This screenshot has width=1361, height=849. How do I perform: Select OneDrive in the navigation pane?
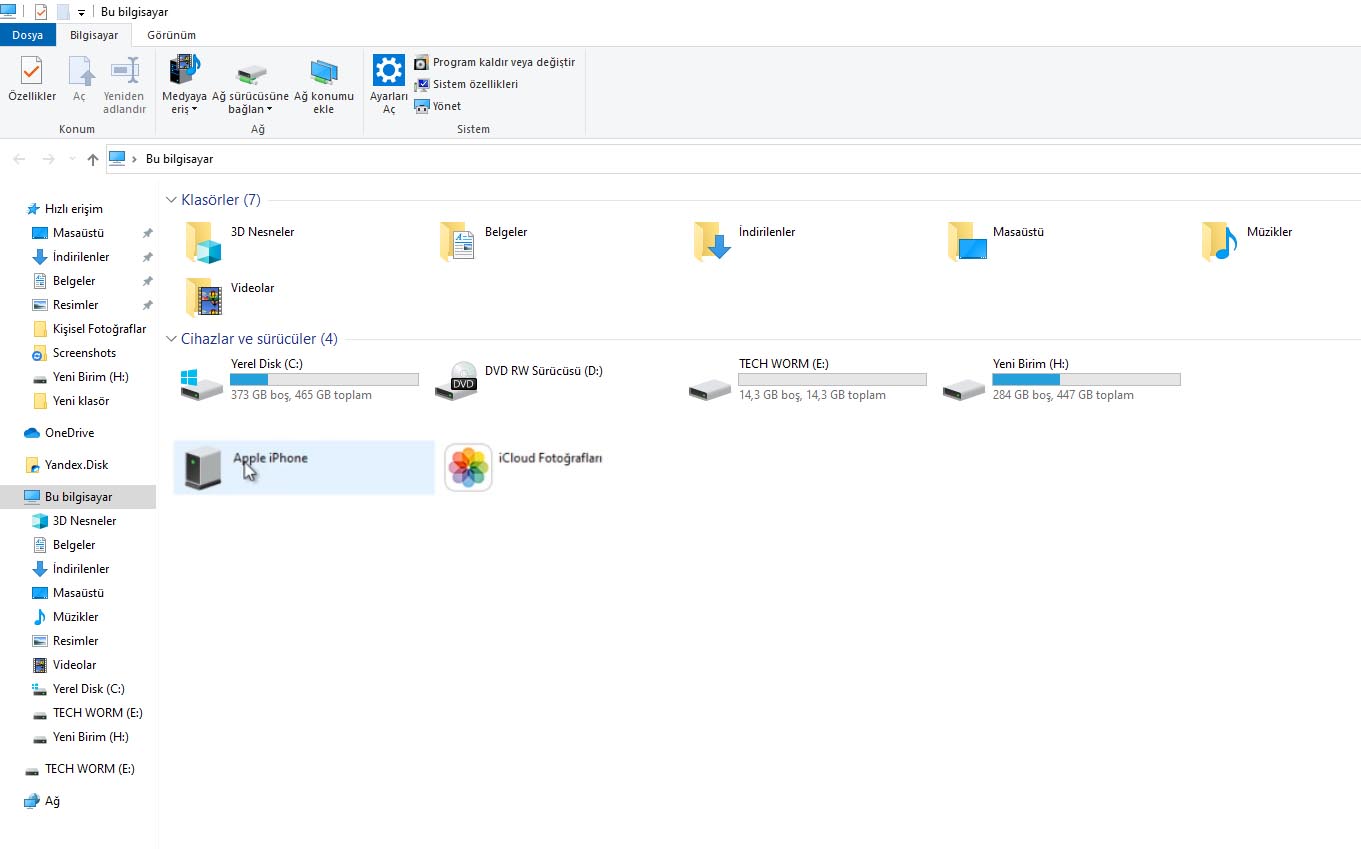[x=69, y=433]
